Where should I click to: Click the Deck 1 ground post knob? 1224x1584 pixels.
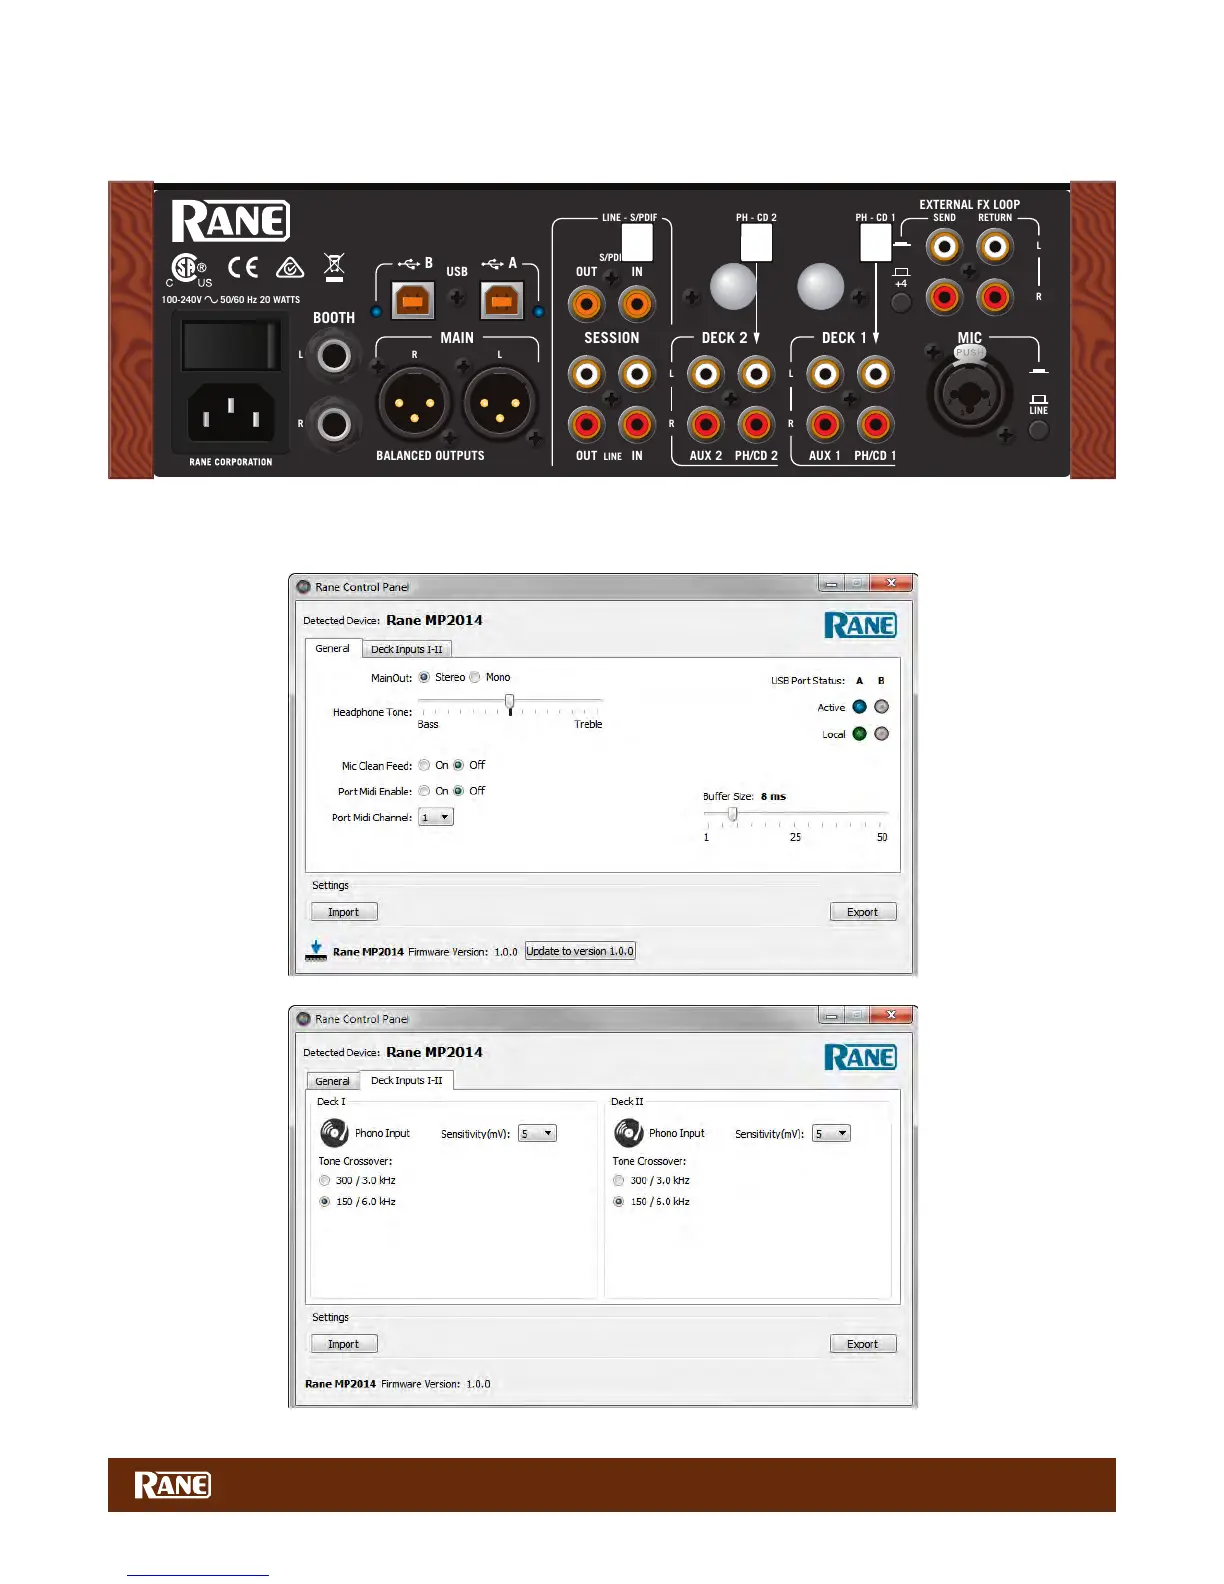click(x=821, y=287)
